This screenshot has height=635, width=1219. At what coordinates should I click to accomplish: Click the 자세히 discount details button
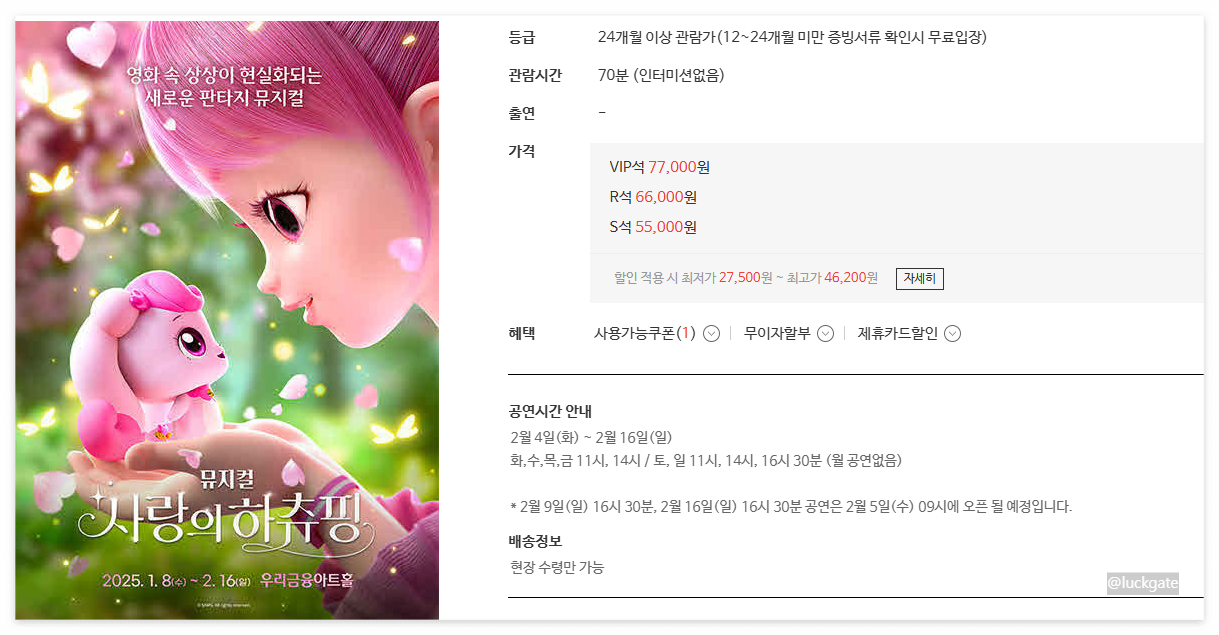click(x=919, y=278)
